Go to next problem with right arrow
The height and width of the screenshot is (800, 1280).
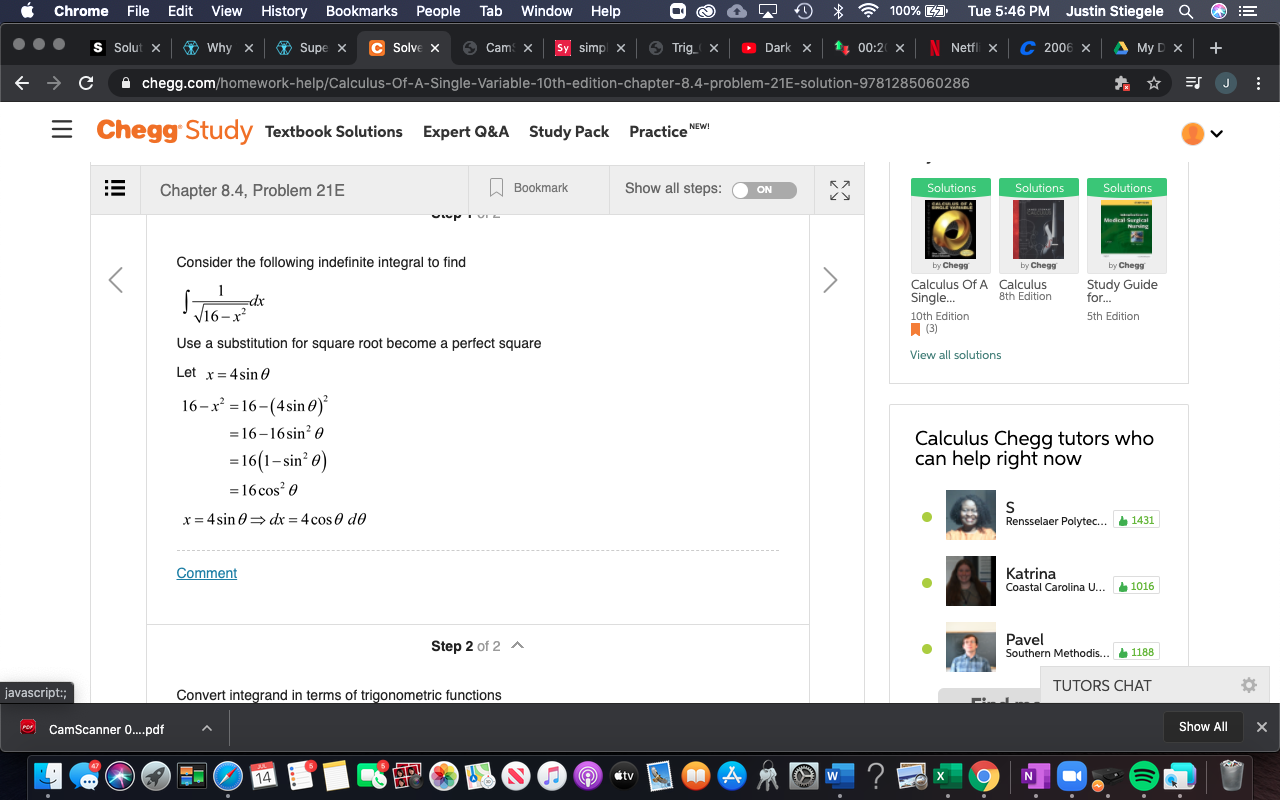point(830,280)
